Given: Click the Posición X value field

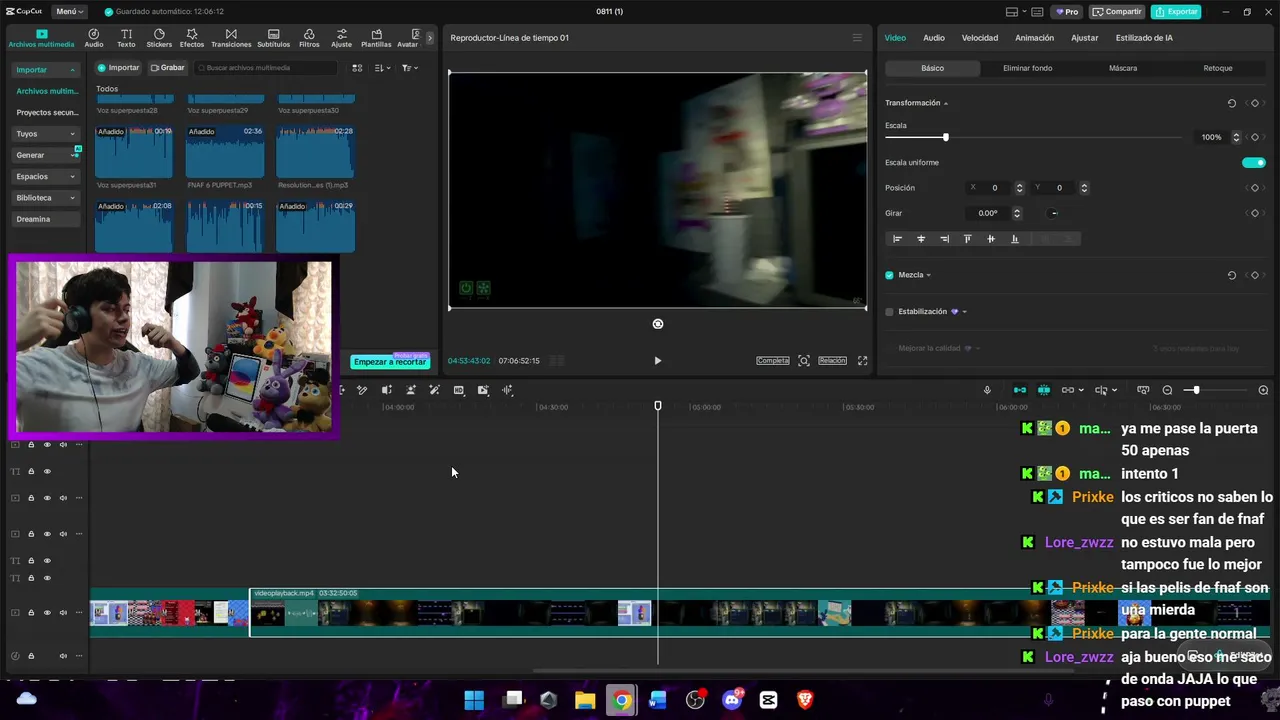Looking at the screenshot, I should 995,188.
